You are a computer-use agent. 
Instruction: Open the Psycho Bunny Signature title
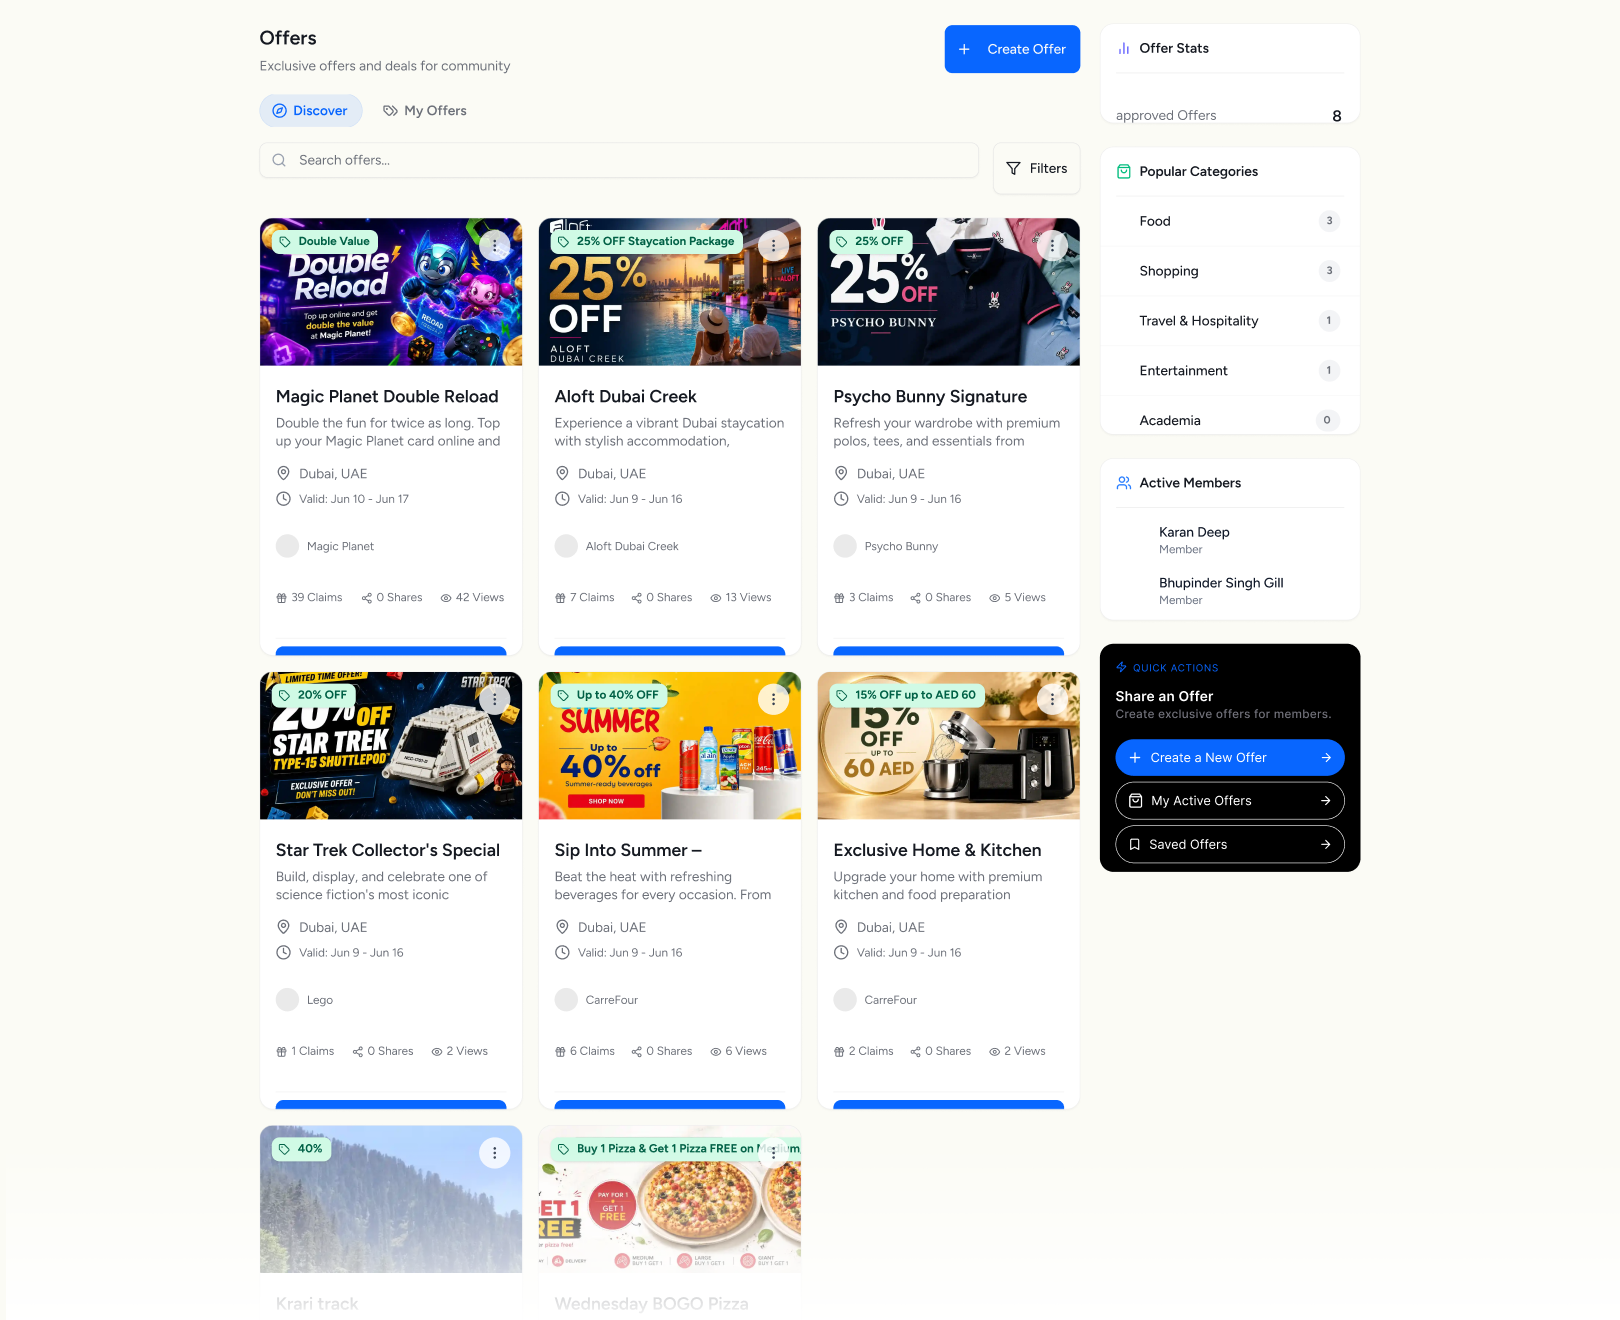click(x=930, y=397)
